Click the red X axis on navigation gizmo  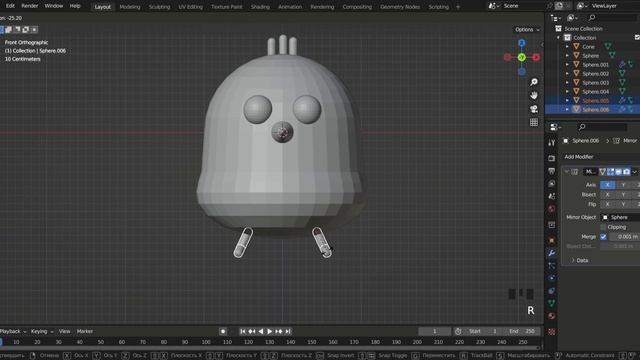click(536, 58)
